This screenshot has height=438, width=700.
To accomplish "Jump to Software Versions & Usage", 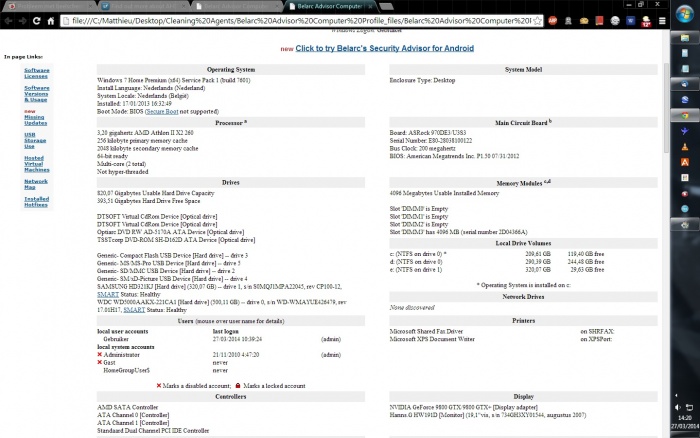I will 37,94.
